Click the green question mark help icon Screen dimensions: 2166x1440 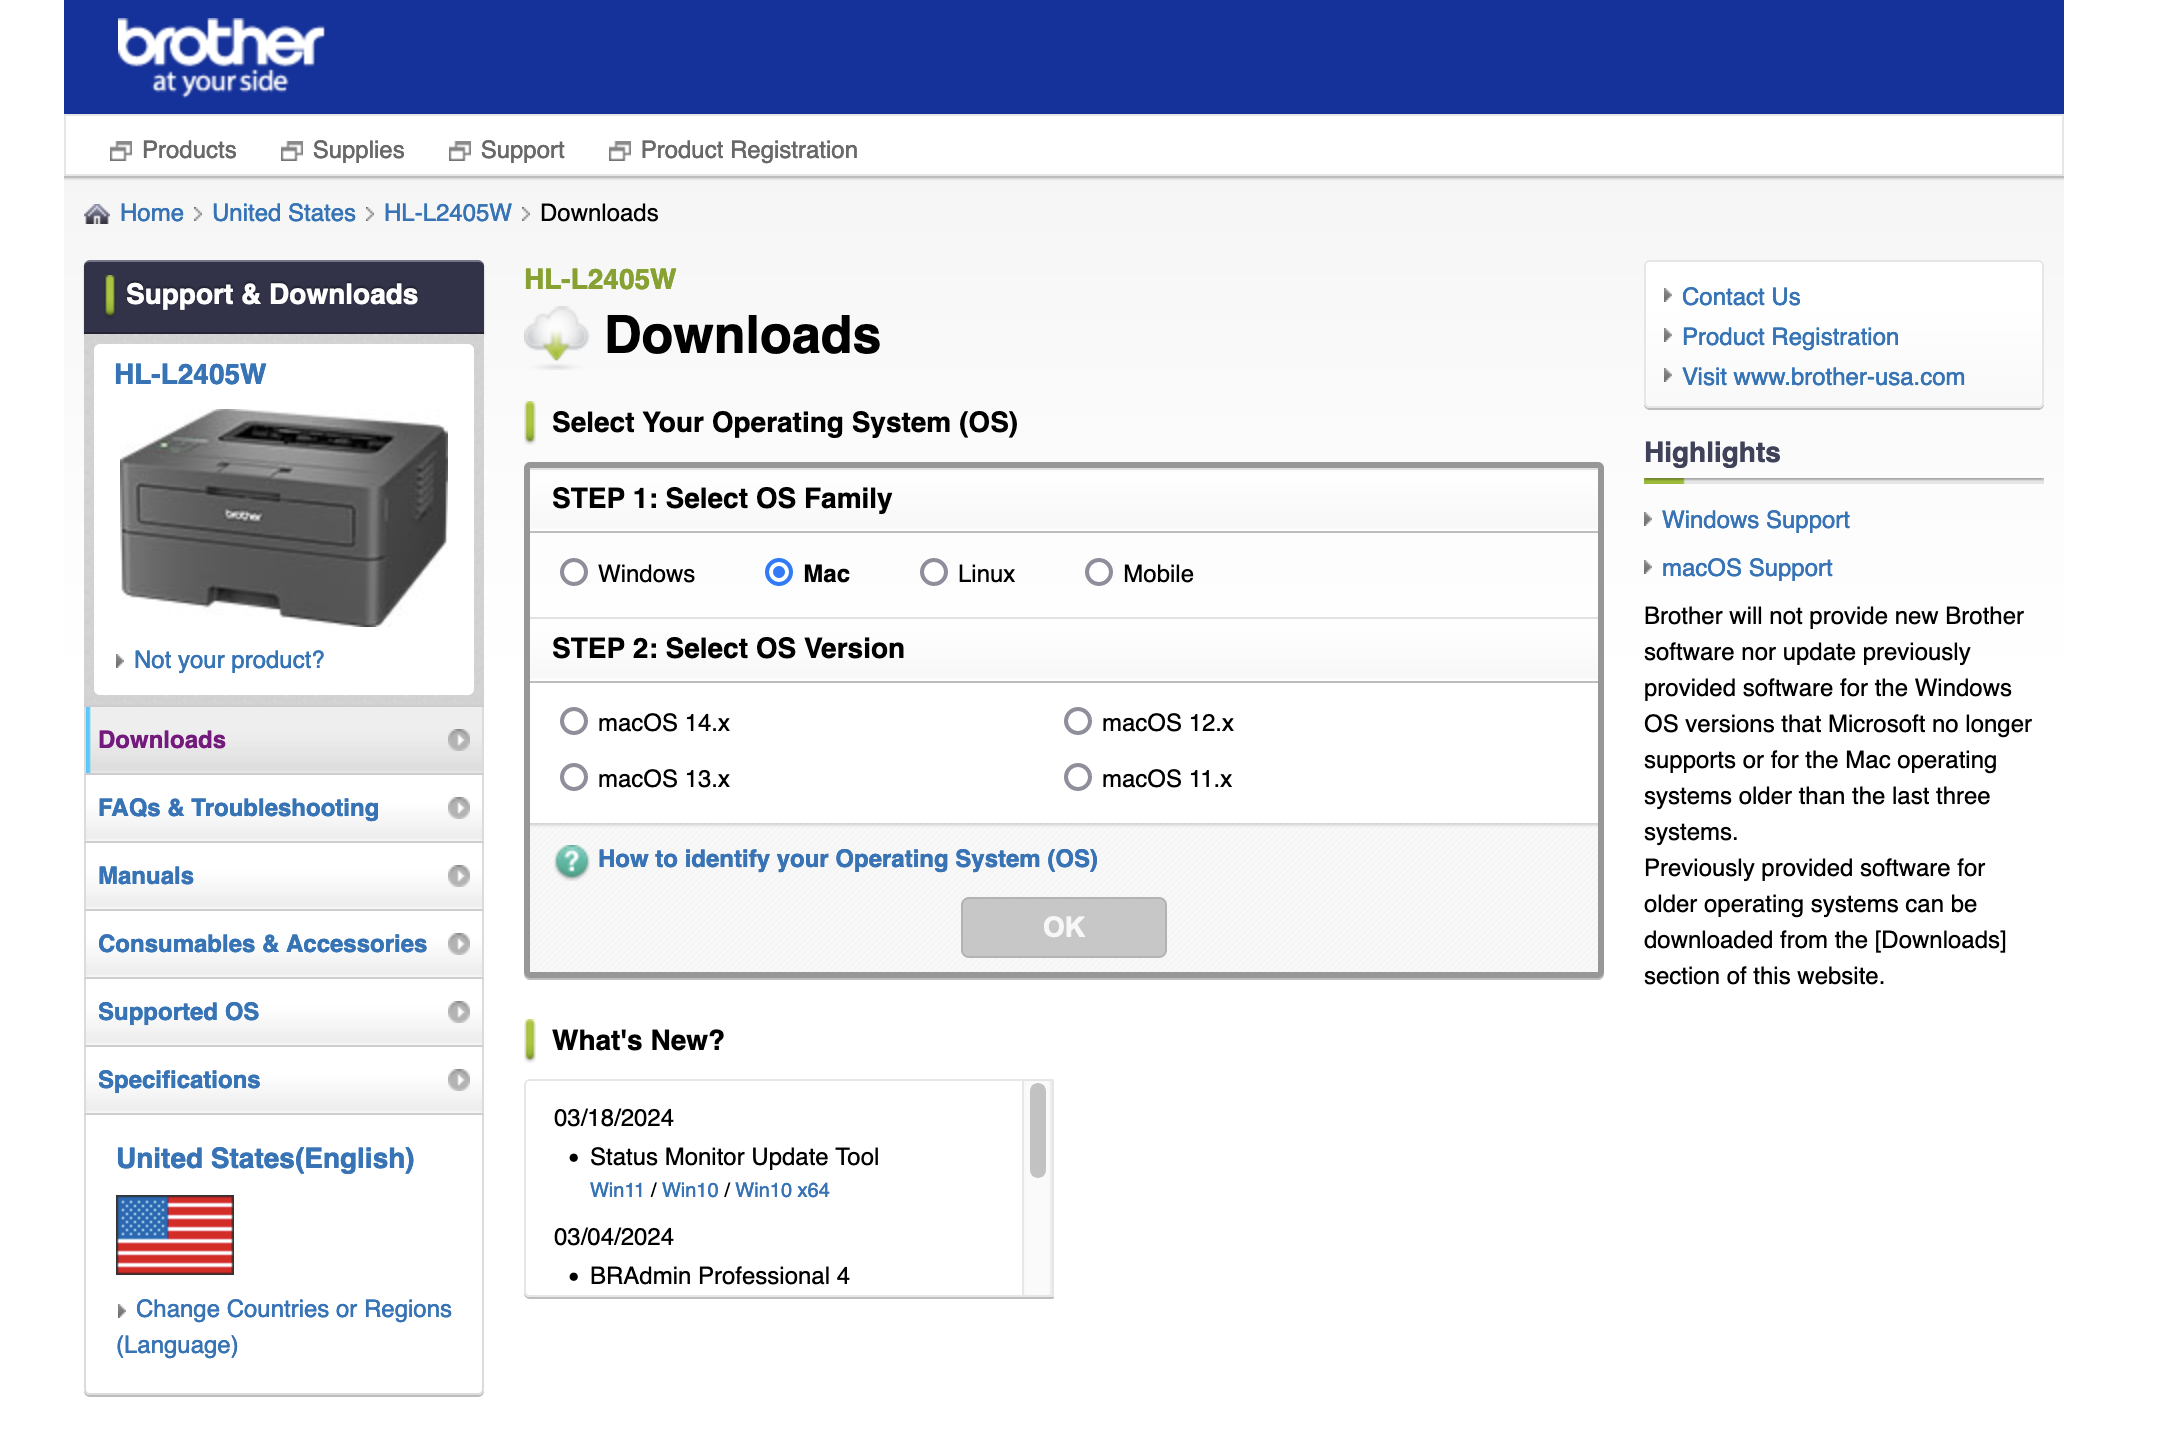[x=571, y=861]
